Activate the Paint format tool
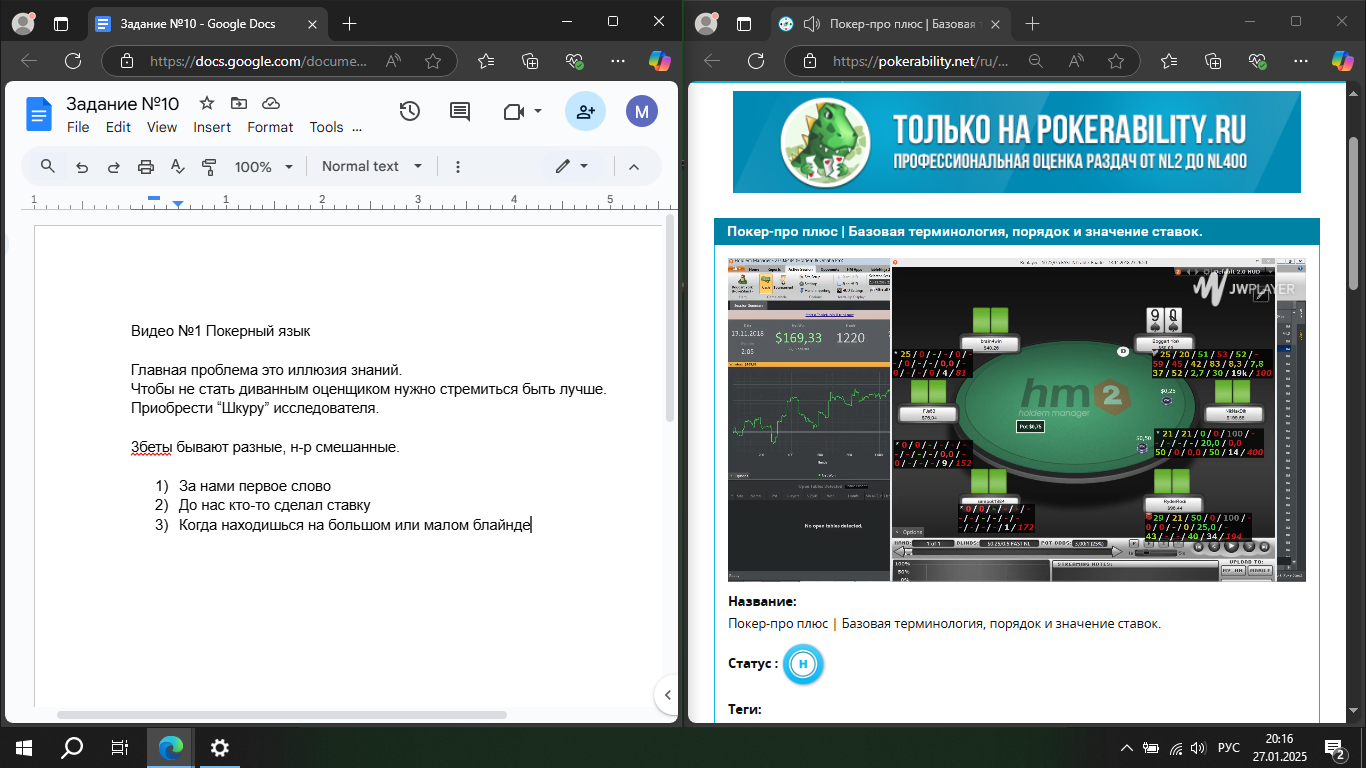 (x=209, y=167)
